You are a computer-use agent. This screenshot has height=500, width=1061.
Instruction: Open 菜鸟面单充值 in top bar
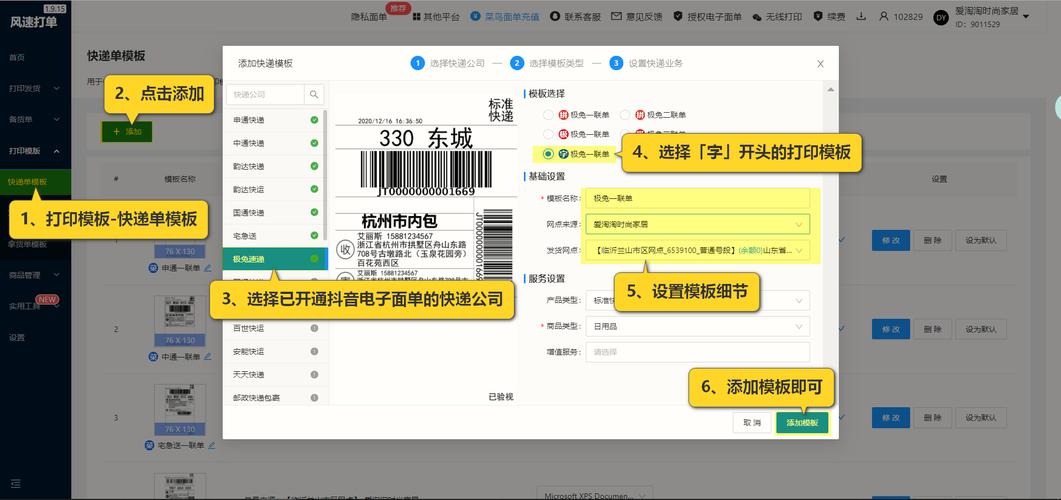[x=505, y=17]
